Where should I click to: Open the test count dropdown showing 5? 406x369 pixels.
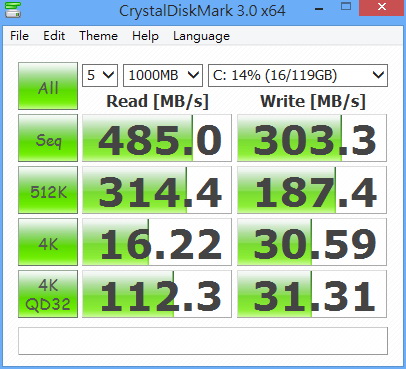click(100, 75)
